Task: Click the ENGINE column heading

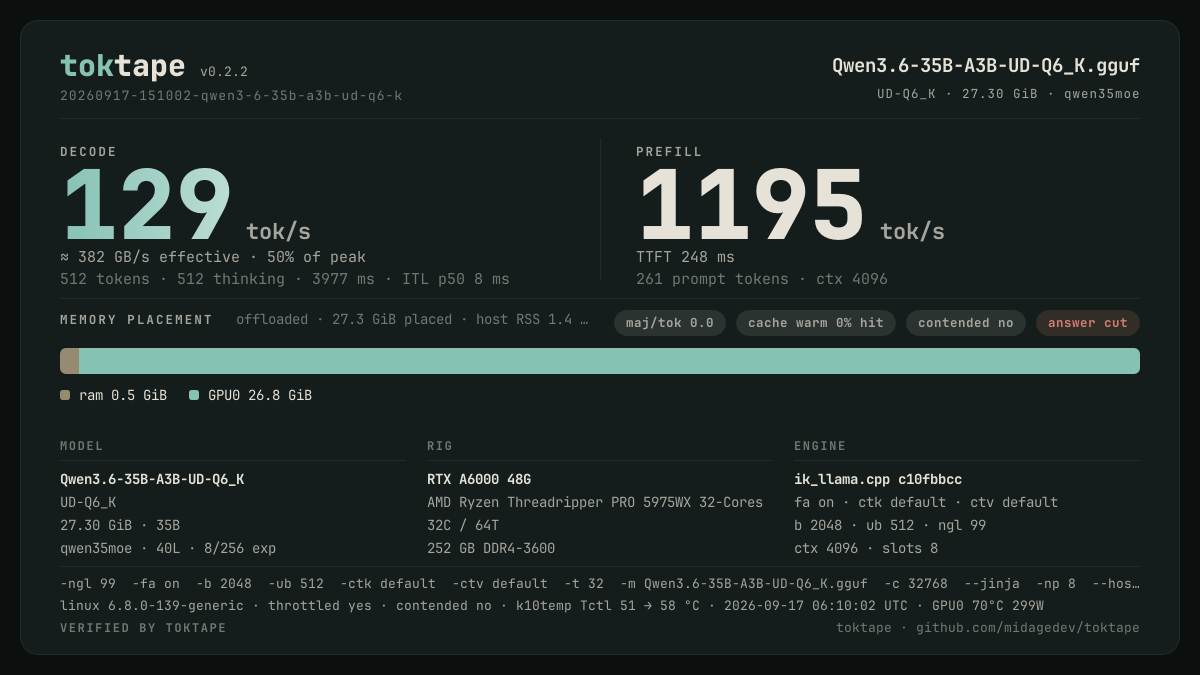Action: pos(820,446)
